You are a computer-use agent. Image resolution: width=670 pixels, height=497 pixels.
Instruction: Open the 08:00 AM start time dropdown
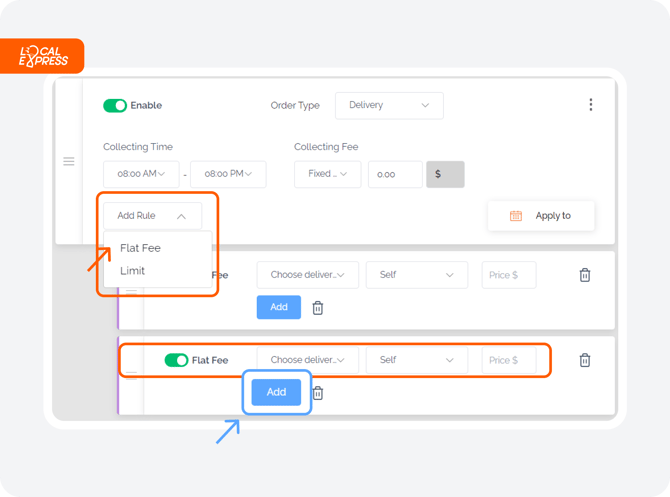click(141, 174)
